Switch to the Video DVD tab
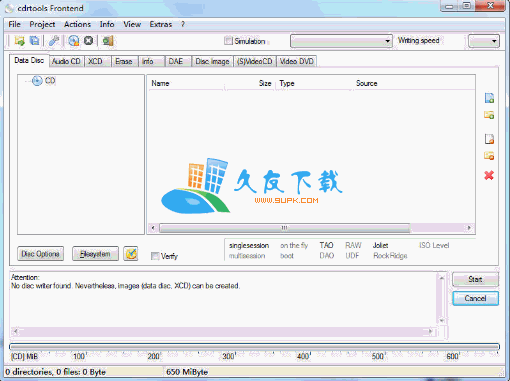 tap(296, 61)
